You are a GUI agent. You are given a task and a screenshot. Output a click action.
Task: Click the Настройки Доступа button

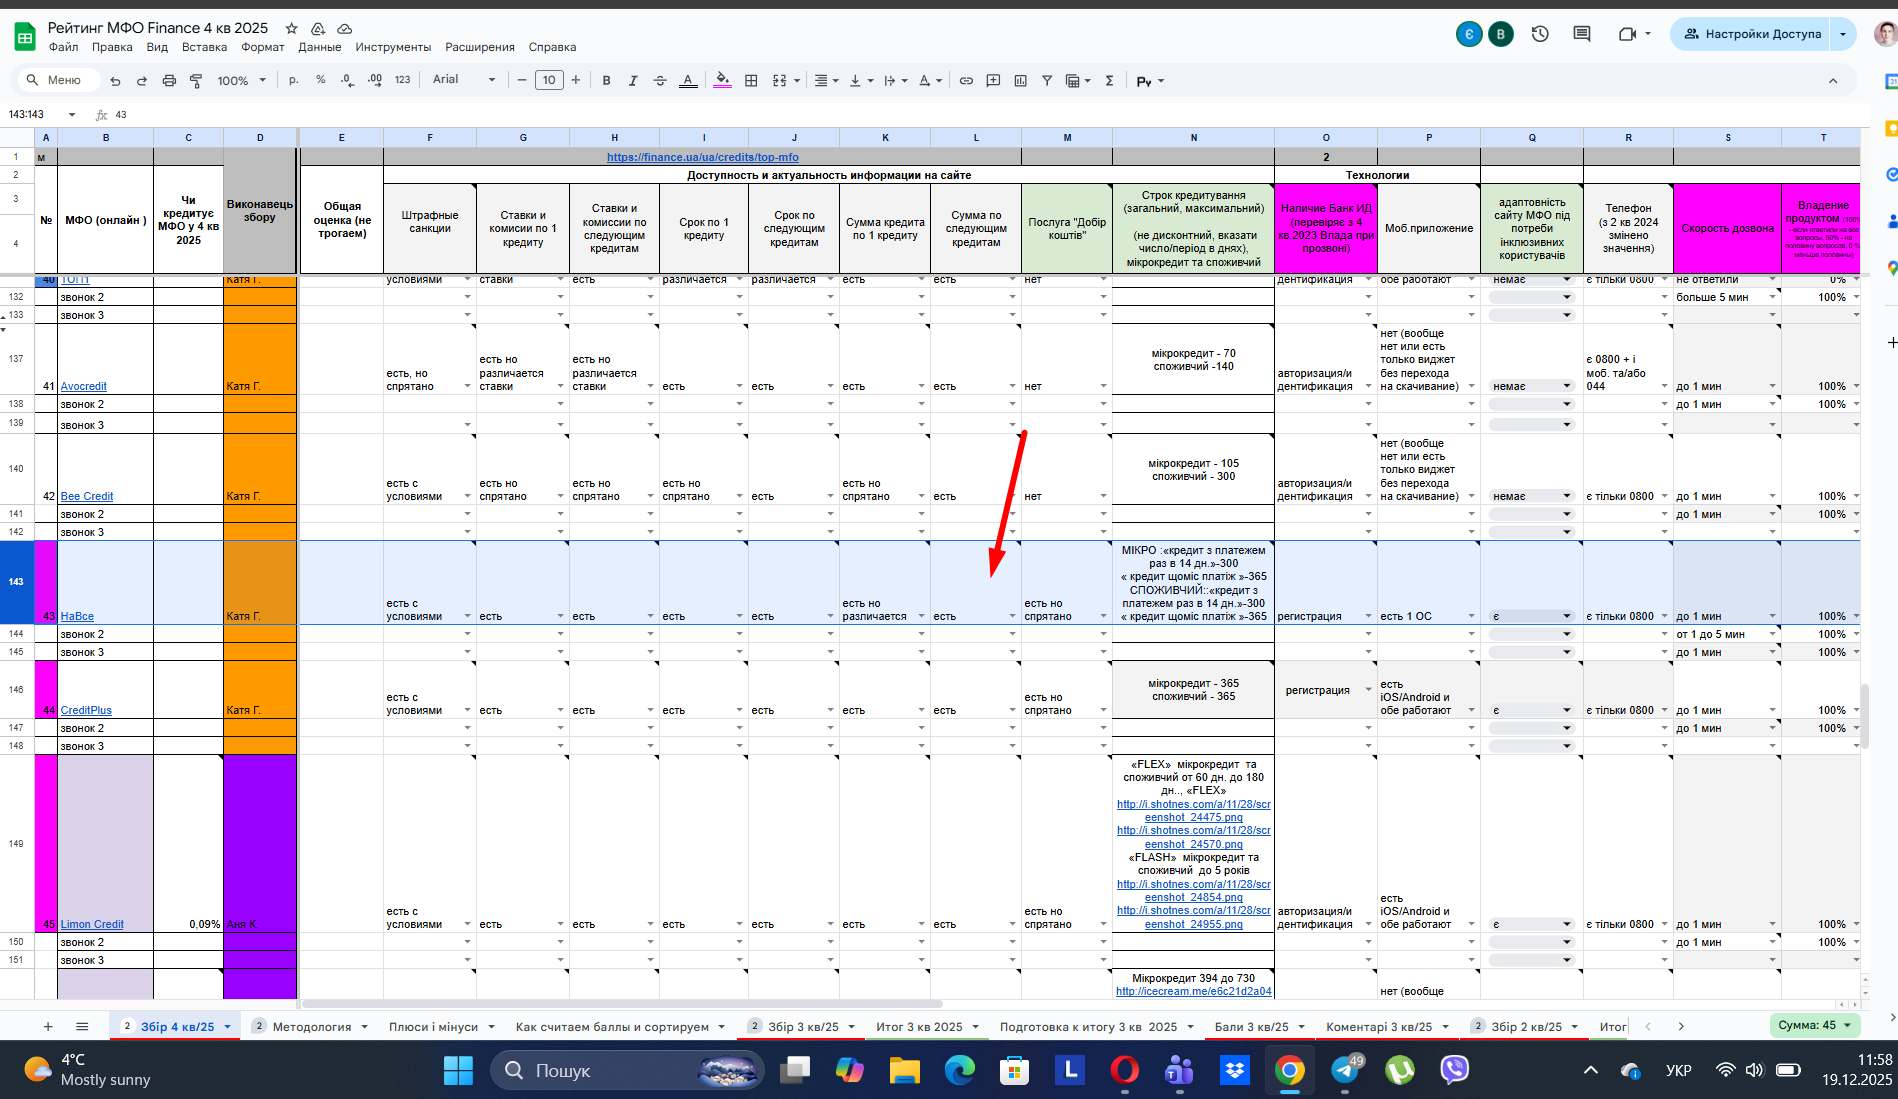point(1752,34)
